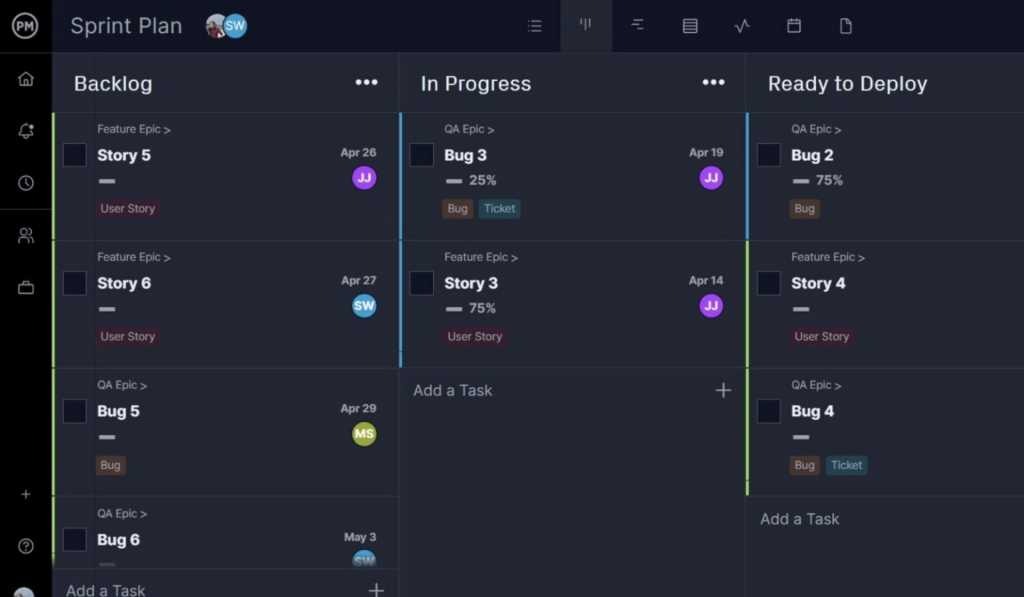Switch to the sheet table view

pos(690,26)
